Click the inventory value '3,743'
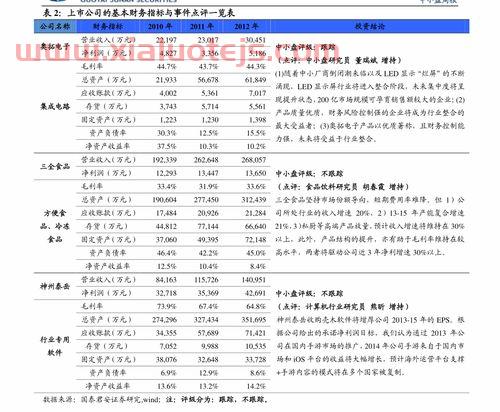Screen dimensions: 500x412 [x=168, y=107]
